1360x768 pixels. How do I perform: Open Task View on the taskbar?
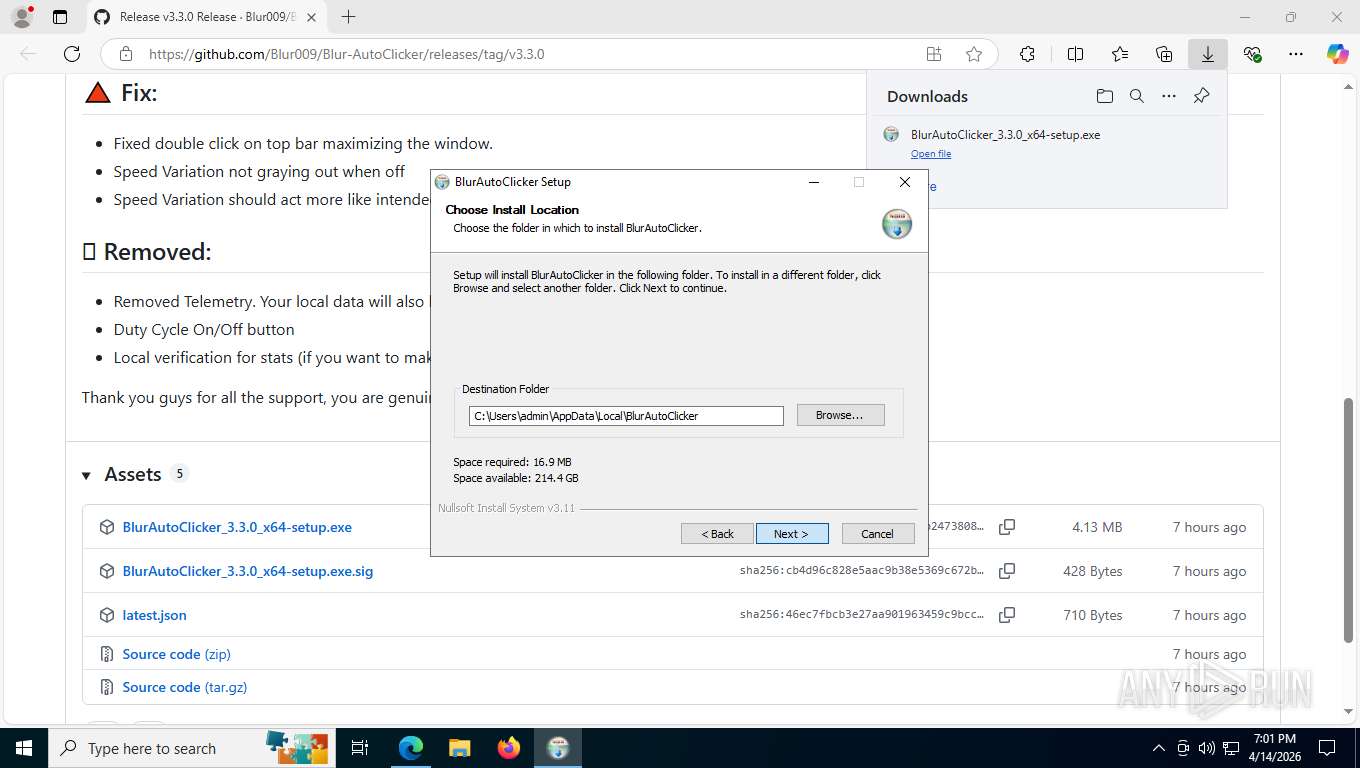pyautogui.click(x=360, y=748)
